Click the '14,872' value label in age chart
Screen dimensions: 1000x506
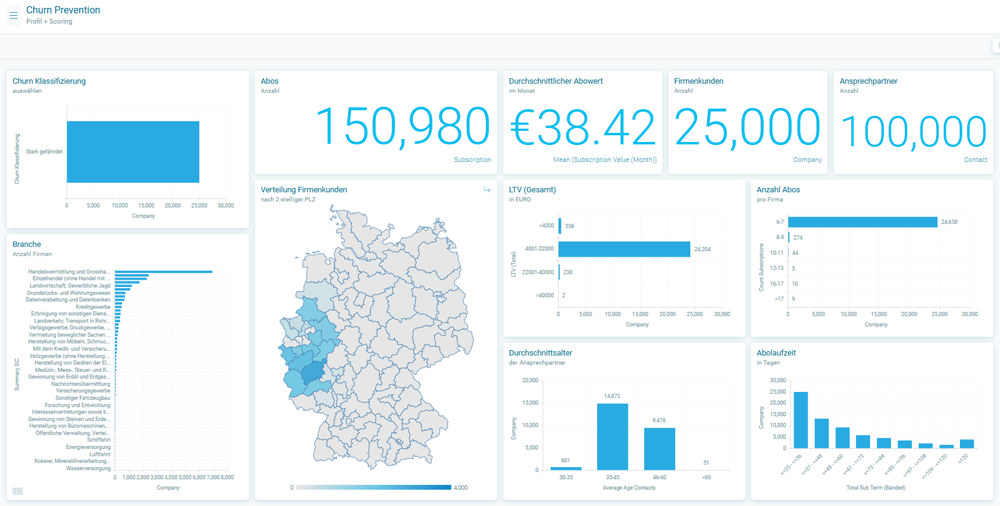[x=612, y=397]
